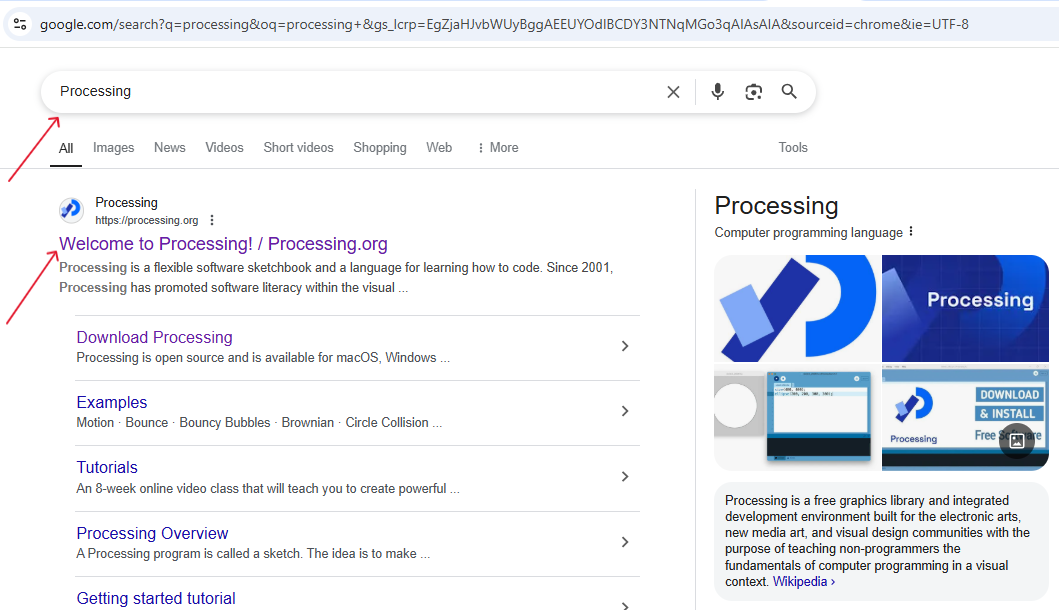Open the Tutorials sitelink

click(107, 467)
